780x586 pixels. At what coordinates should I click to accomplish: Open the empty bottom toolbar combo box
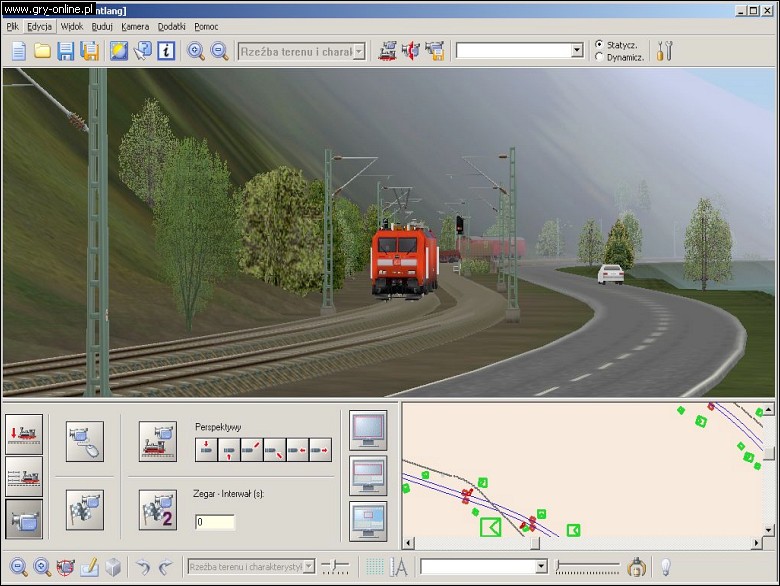coord(541,567)
